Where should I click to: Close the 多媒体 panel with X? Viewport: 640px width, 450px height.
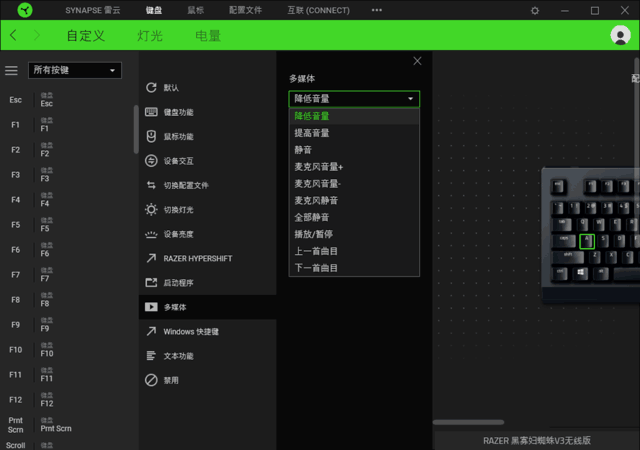(417, 61)
